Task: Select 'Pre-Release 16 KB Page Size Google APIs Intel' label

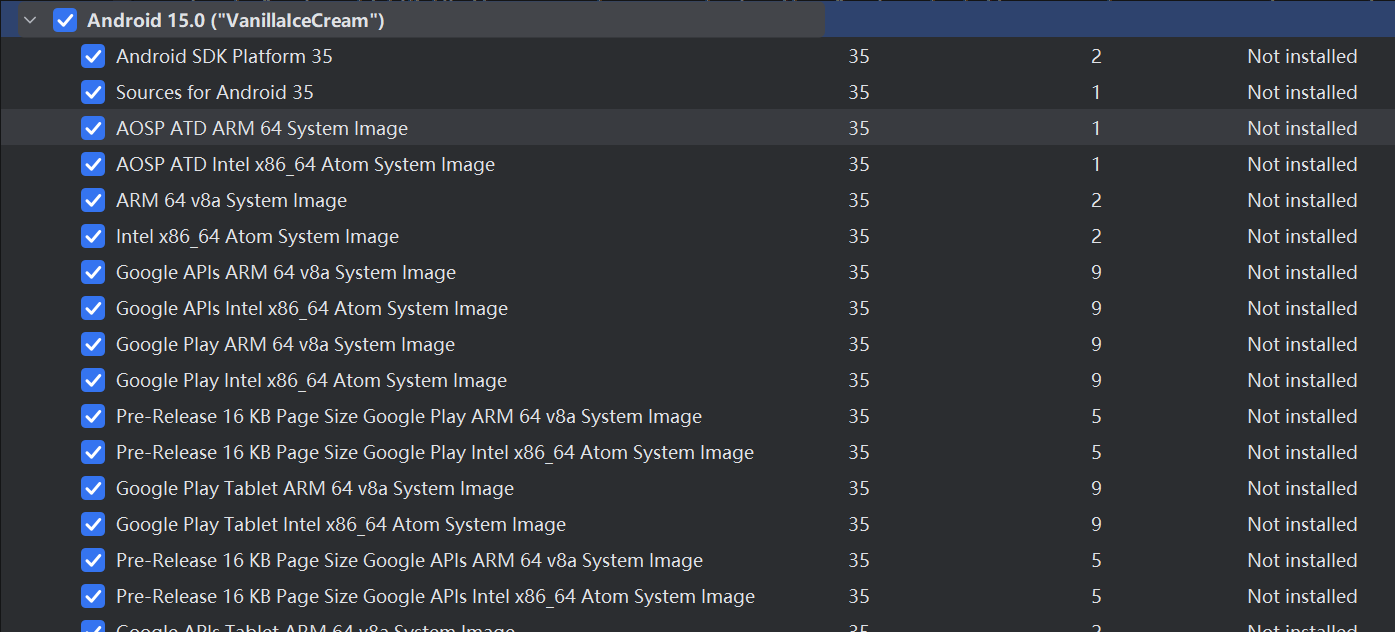Action: pyautogui.click(x=435, y=596)
